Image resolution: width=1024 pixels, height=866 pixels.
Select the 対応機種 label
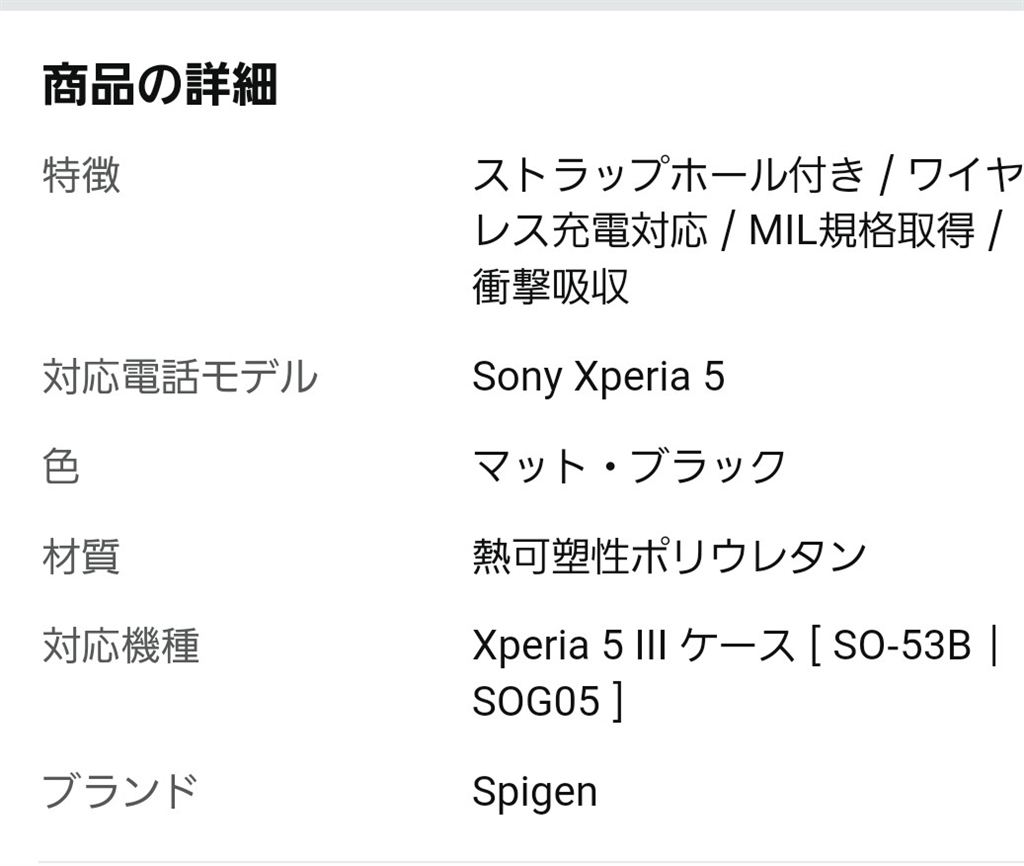pos(120,646)
